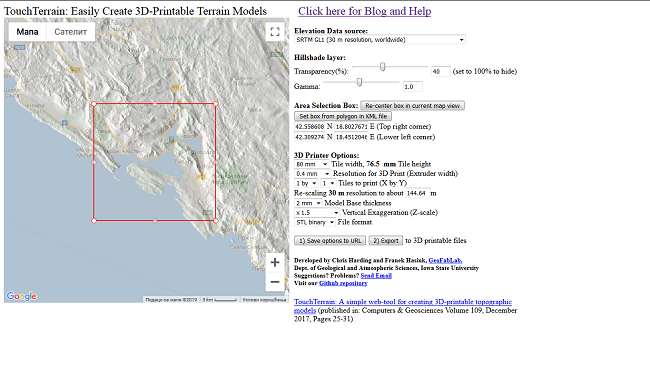This screenshot has width=650, height=365.
Task: Toggle fullscreen map view icon
Action: point(275,32)
